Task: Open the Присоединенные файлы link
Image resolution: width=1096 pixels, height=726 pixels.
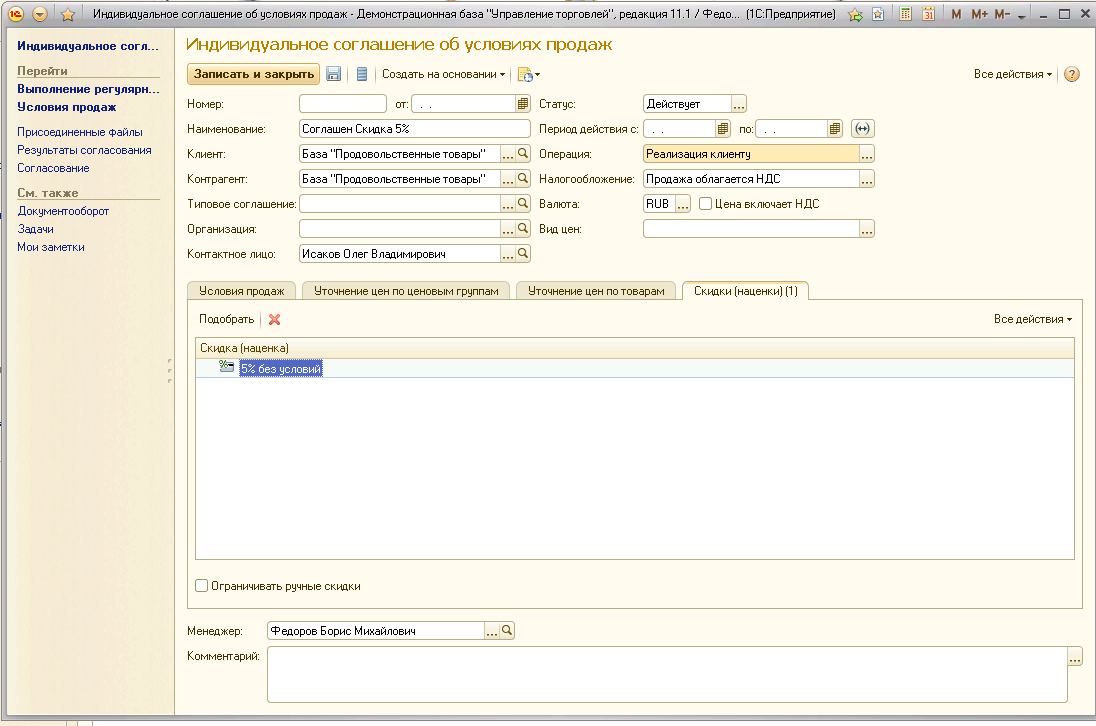Action: [x=80, y=132]
